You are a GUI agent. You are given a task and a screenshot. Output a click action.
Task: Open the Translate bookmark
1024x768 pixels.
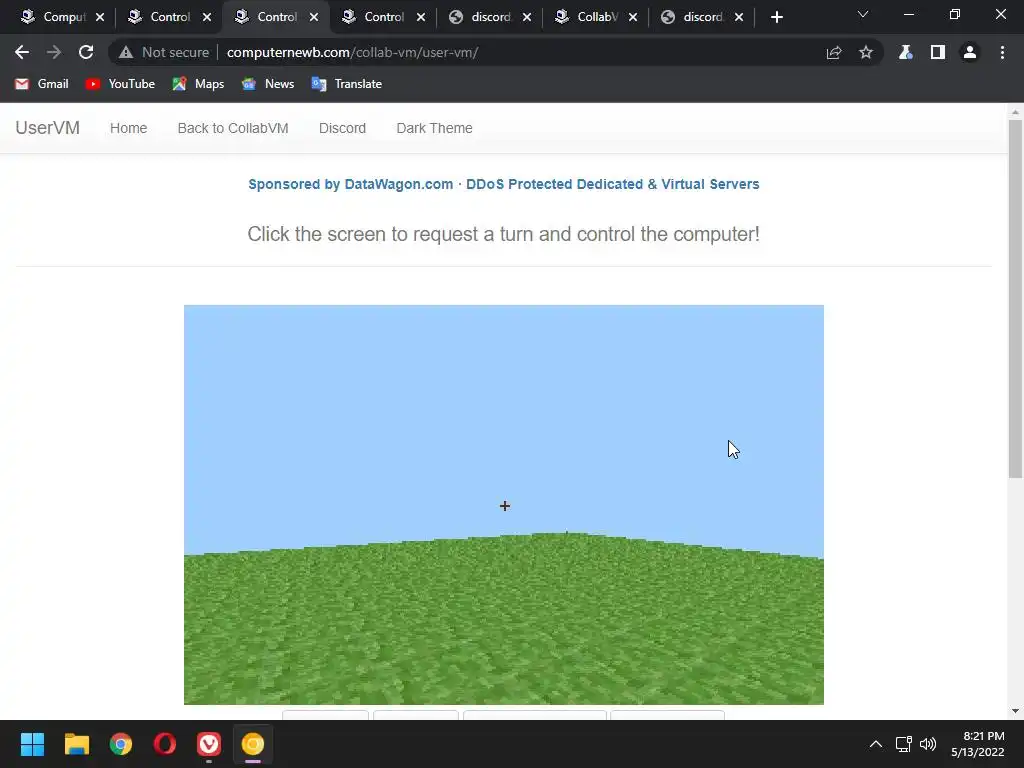click(x=347, y=84)
